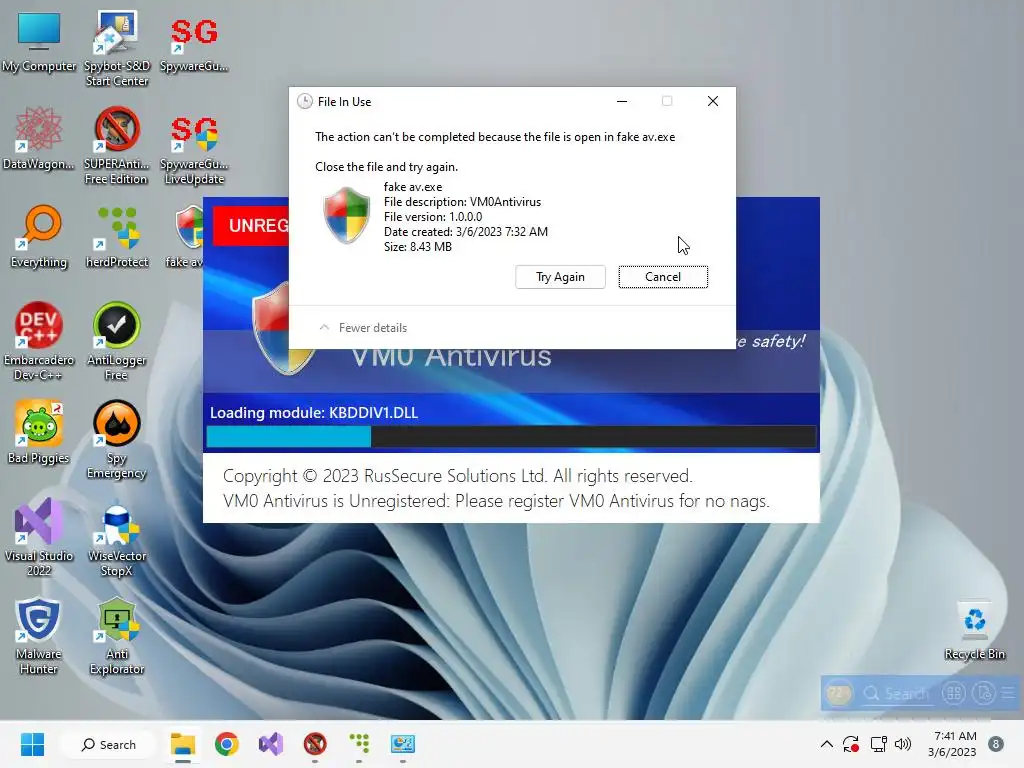Viewport: 1024px width, 768px height.
Task: Open notification center badge
Action: tap(996, 744)
